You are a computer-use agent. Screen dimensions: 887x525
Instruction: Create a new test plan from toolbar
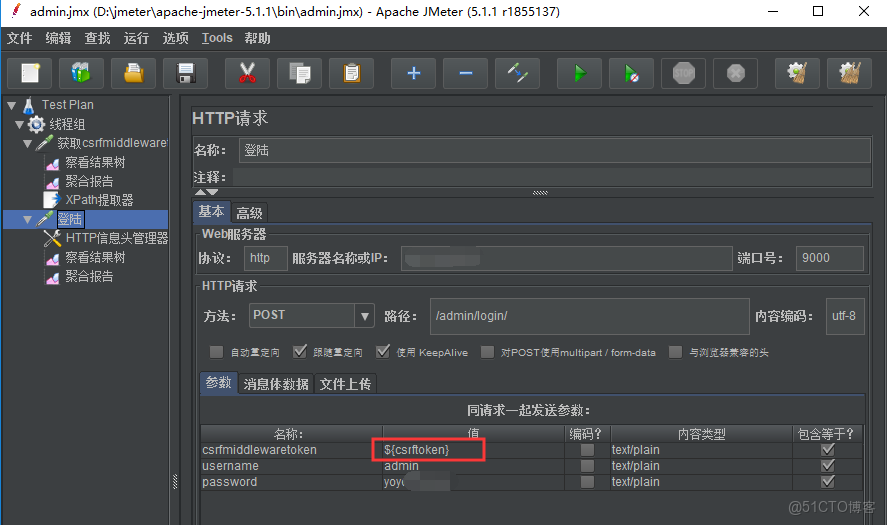click(29, 73)
